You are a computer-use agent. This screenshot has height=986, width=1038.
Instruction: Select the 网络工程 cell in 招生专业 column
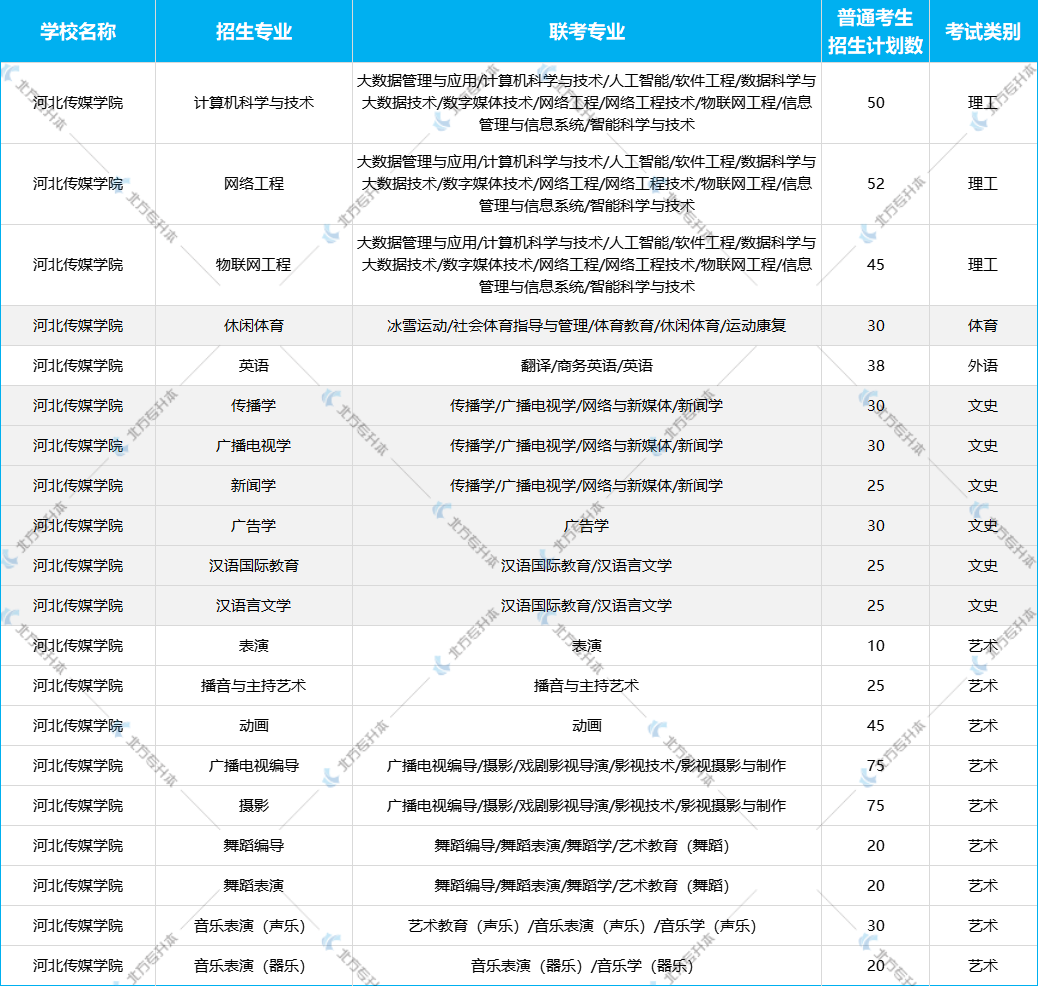(254, 183)
